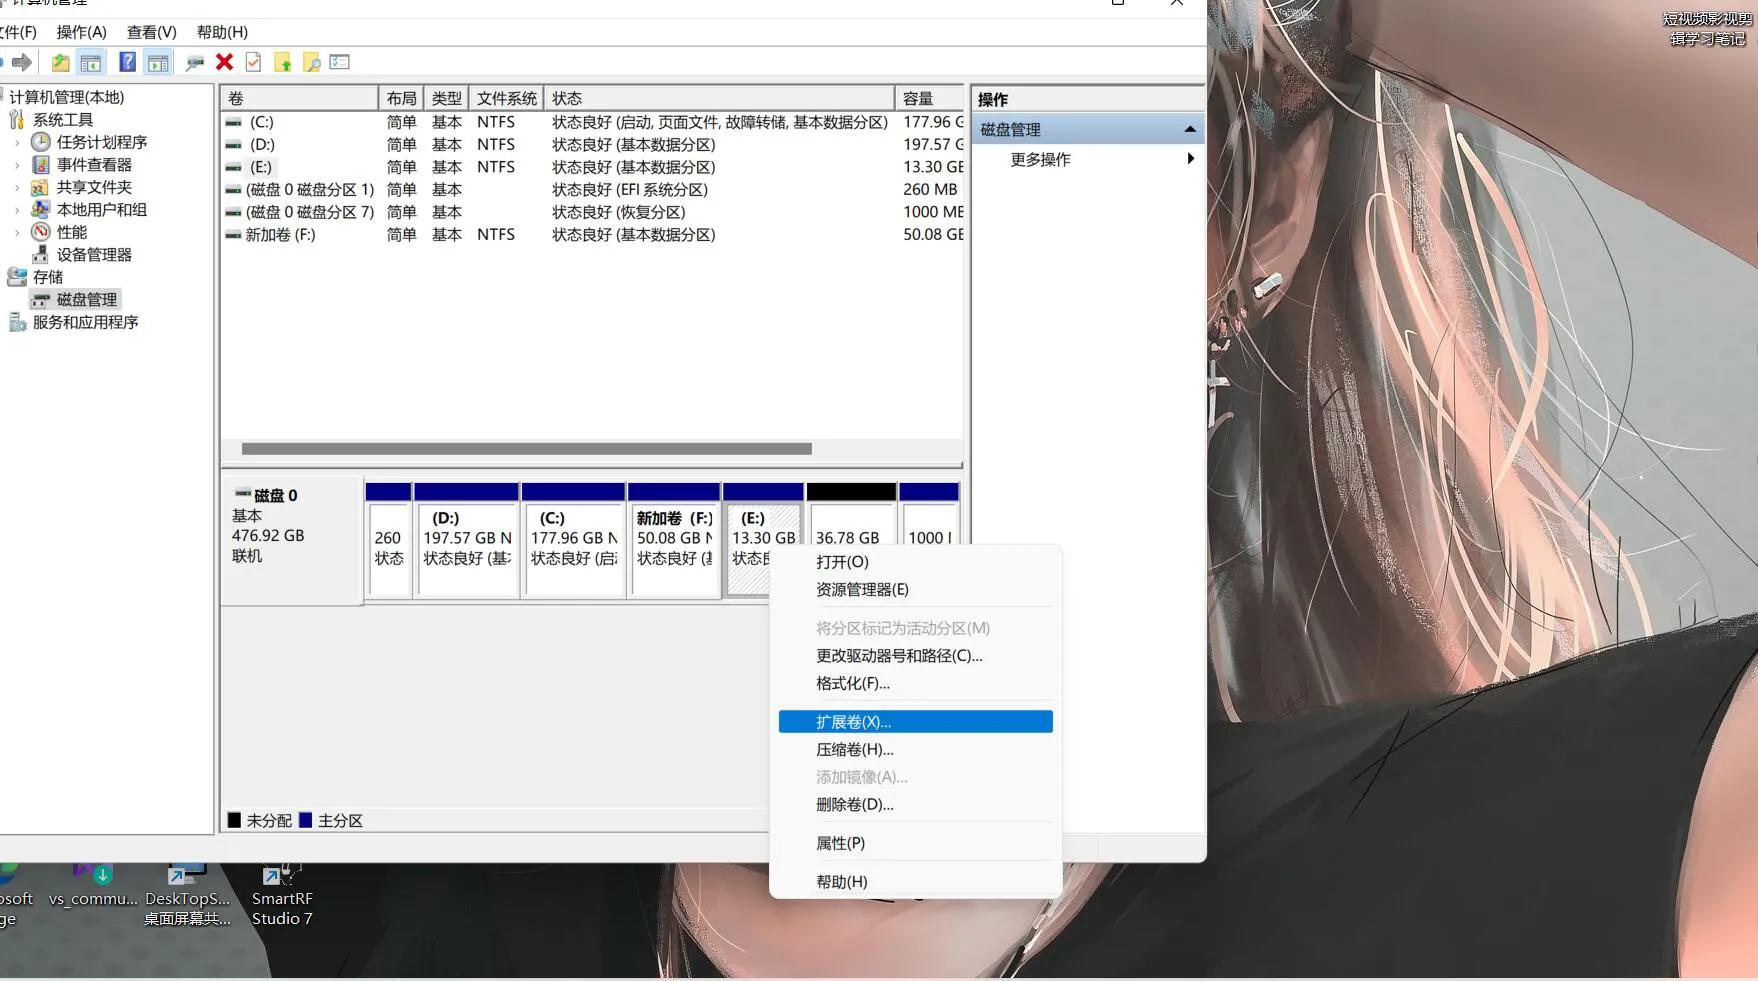1758x981 pixels.
Task: Click the connect drive toolbar icon
Action: (x=194, y=62)
